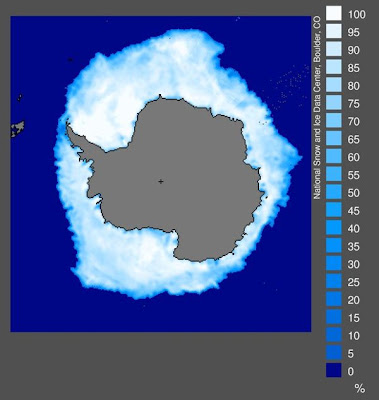Image resolution: width=379 pixels, height=400 pixels.
Task: Click the 10 percent legend swatch
Action: point(334,334)
